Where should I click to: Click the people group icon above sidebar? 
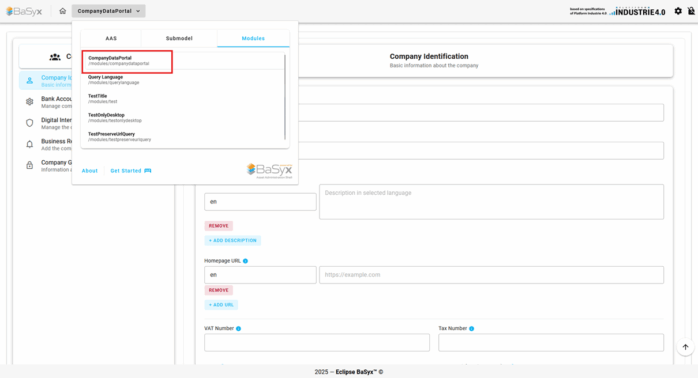coord(55,57)
